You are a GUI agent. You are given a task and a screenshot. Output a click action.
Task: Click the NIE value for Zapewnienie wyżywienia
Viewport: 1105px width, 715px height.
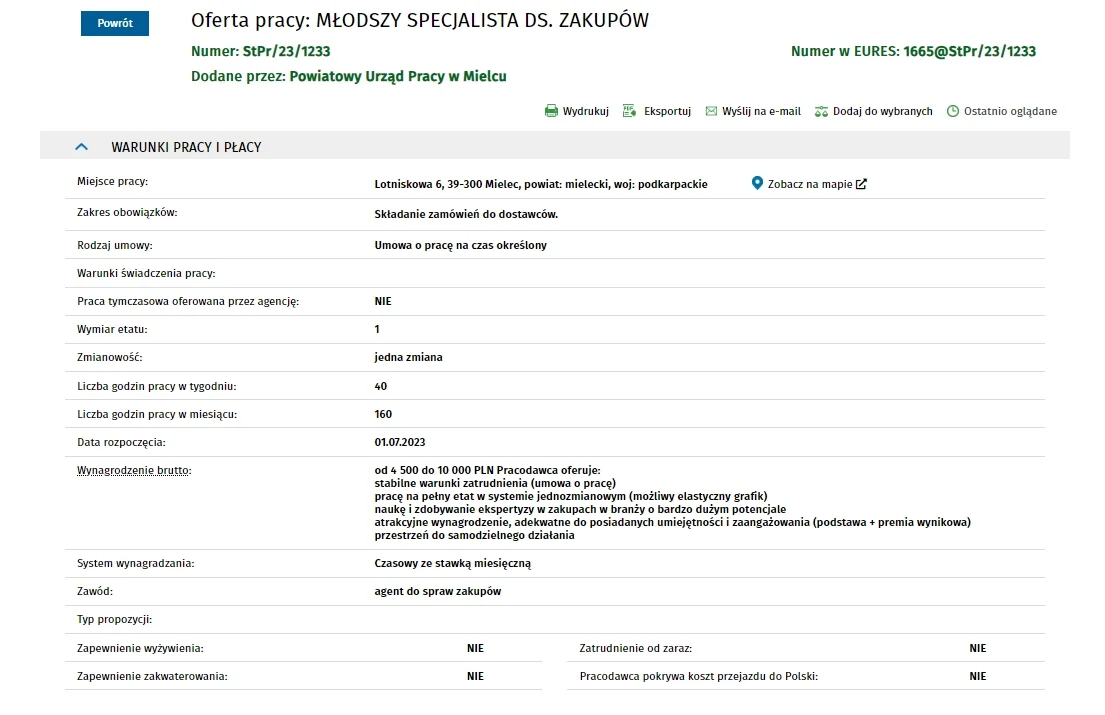(475, 648)
